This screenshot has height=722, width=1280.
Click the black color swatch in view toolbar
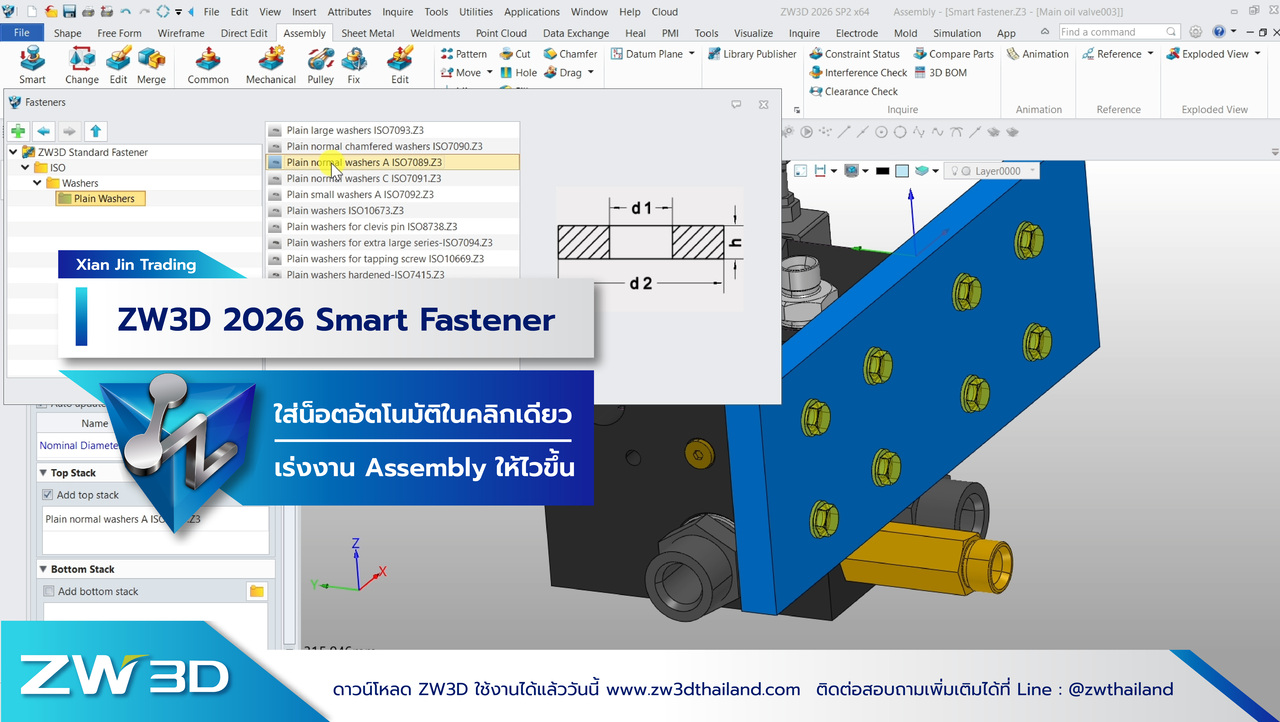point(882,171)
